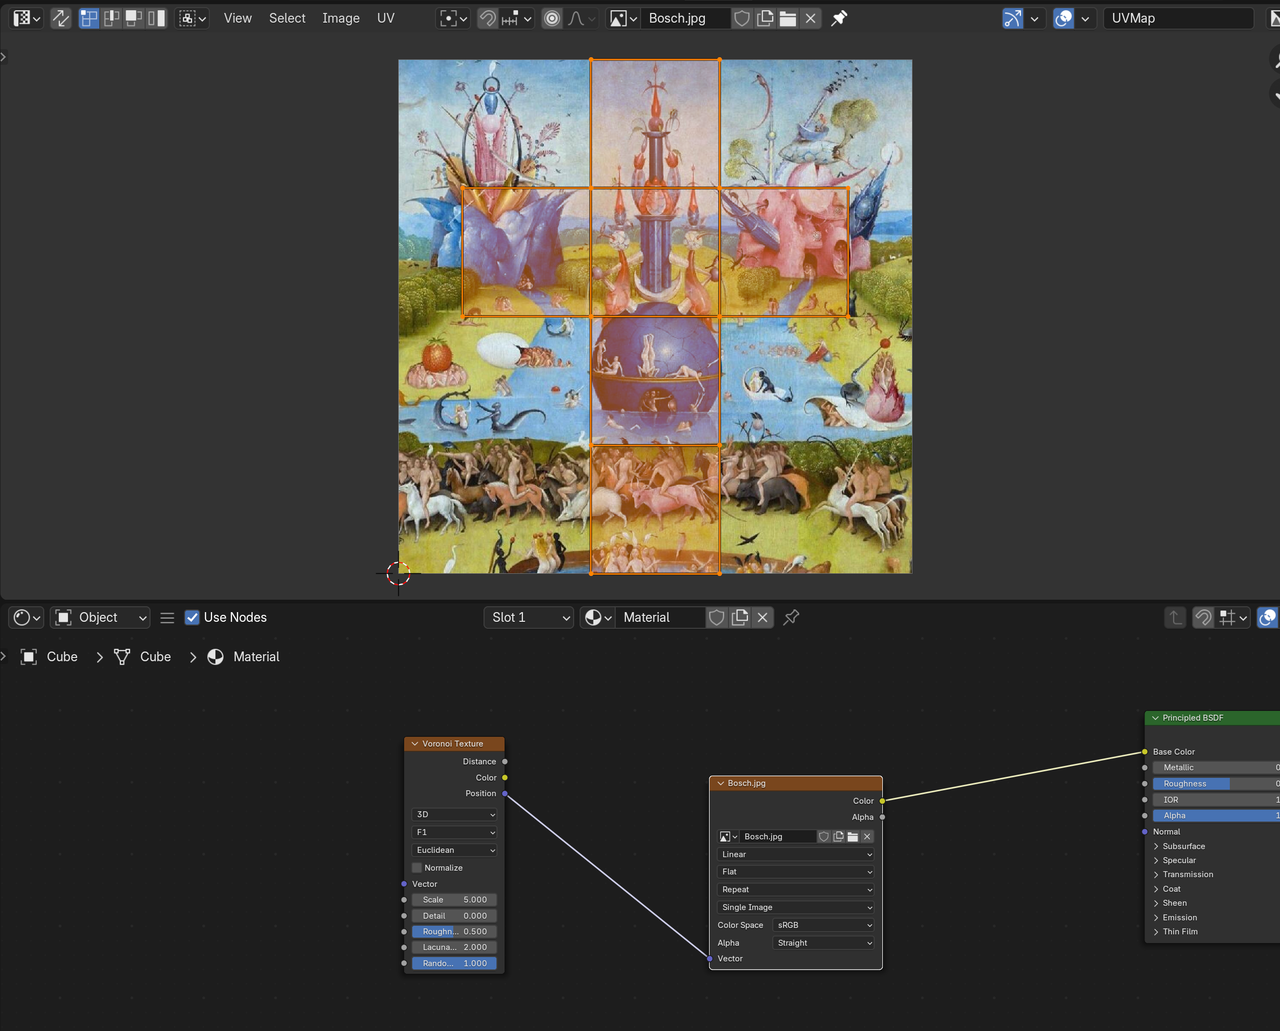Unlink Material with the X button
Viewport: 1280px width, 1031px height.
pos(763,617)
